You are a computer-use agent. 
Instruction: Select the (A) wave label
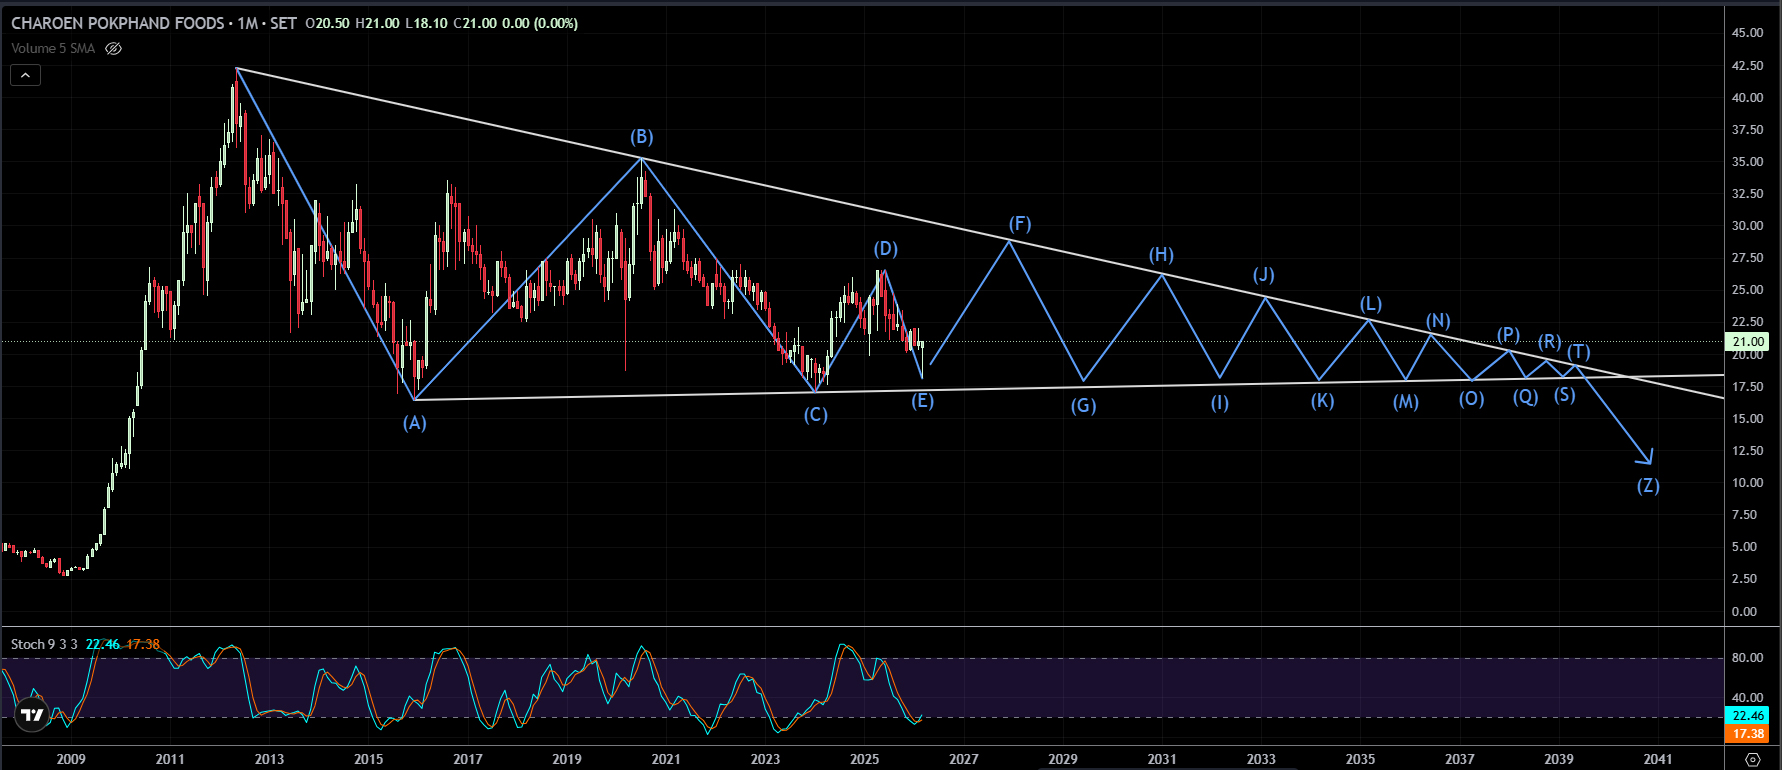[415, 423]
